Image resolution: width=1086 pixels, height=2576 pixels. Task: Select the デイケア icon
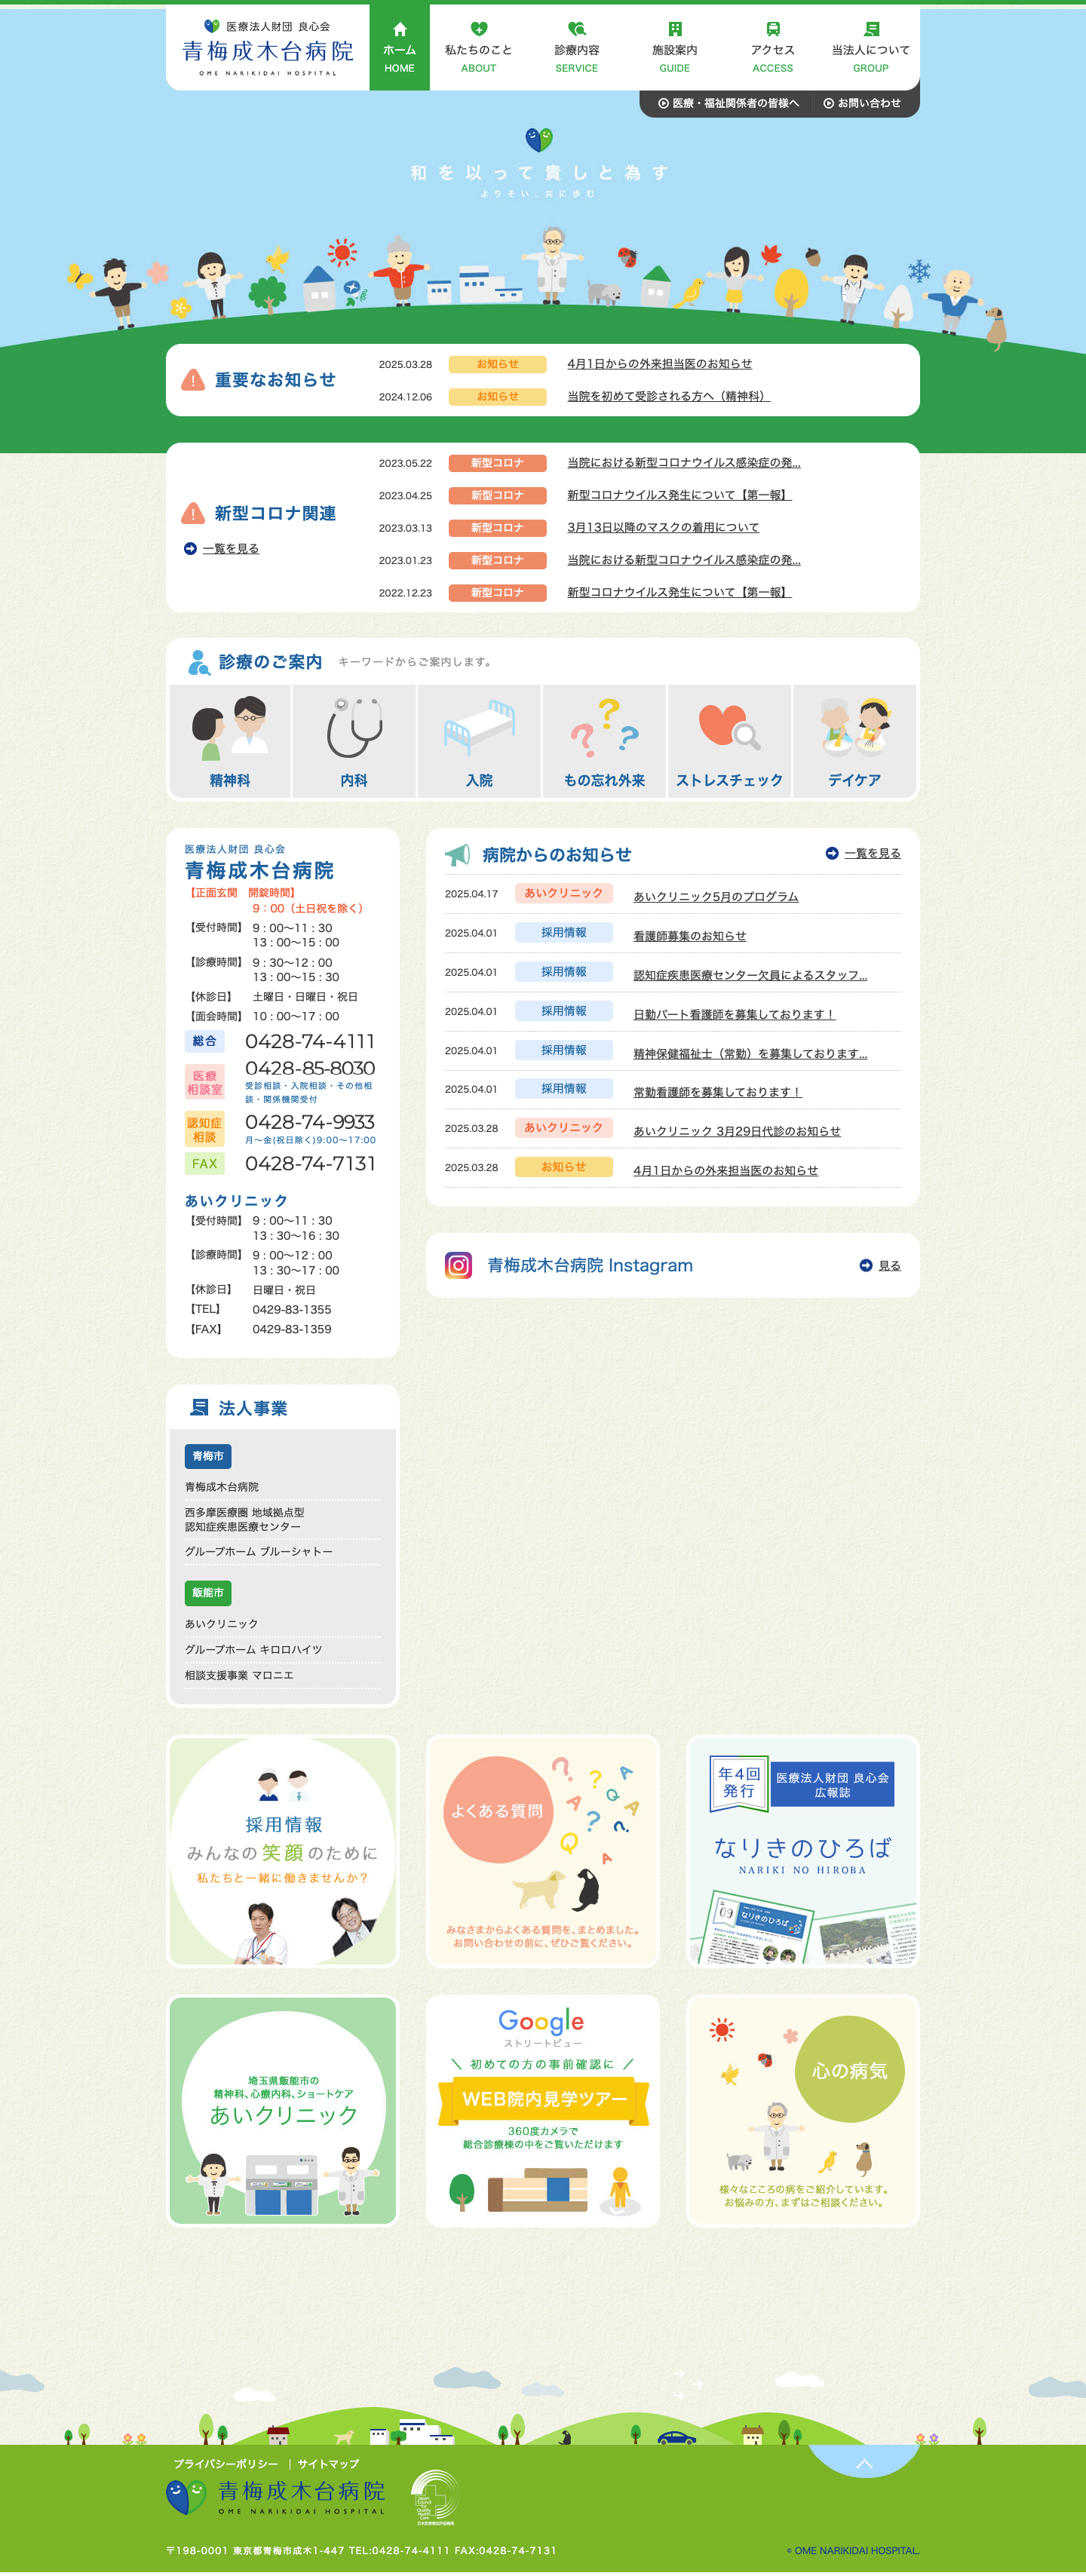pyautogui.click(x=854, y=741)
